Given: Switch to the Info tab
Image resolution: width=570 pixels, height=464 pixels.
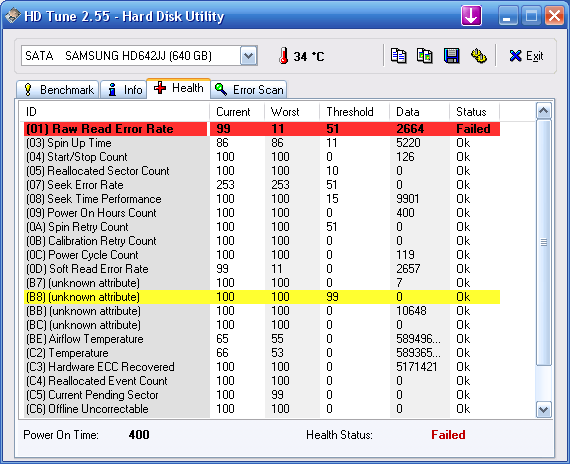Looking at the screenshot, I should [125, 89].
